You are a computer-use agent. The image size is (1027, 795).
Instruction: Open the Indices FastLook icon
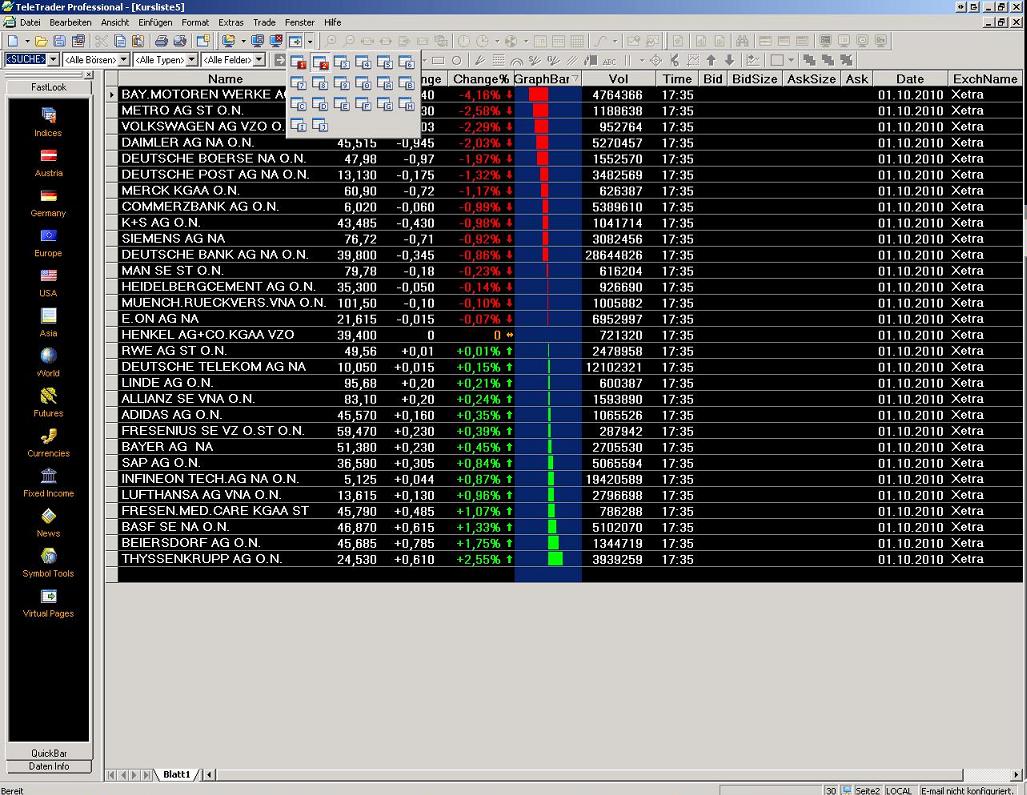coord(48,115)
